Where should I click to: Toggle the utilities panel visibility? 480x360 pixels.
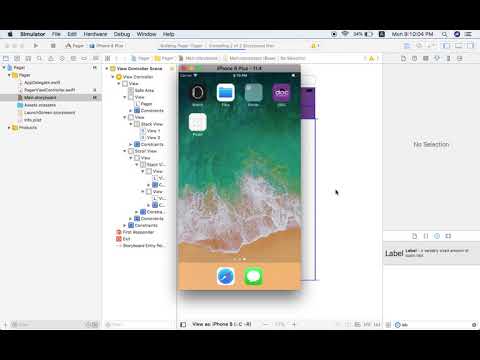(470, 46)
